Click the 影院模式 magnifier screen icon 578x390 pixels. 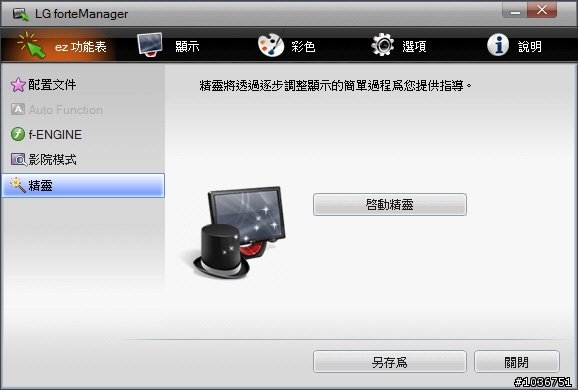click(18, 160)
